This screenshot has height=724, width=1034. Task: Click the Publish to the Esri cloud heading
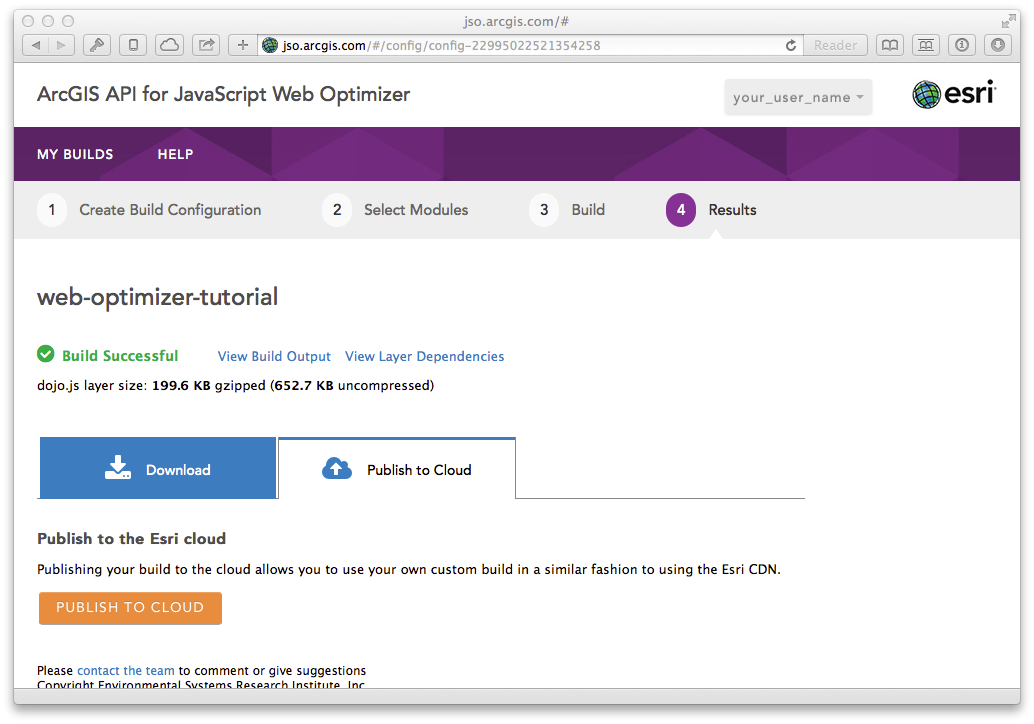[x=131, y=539]
